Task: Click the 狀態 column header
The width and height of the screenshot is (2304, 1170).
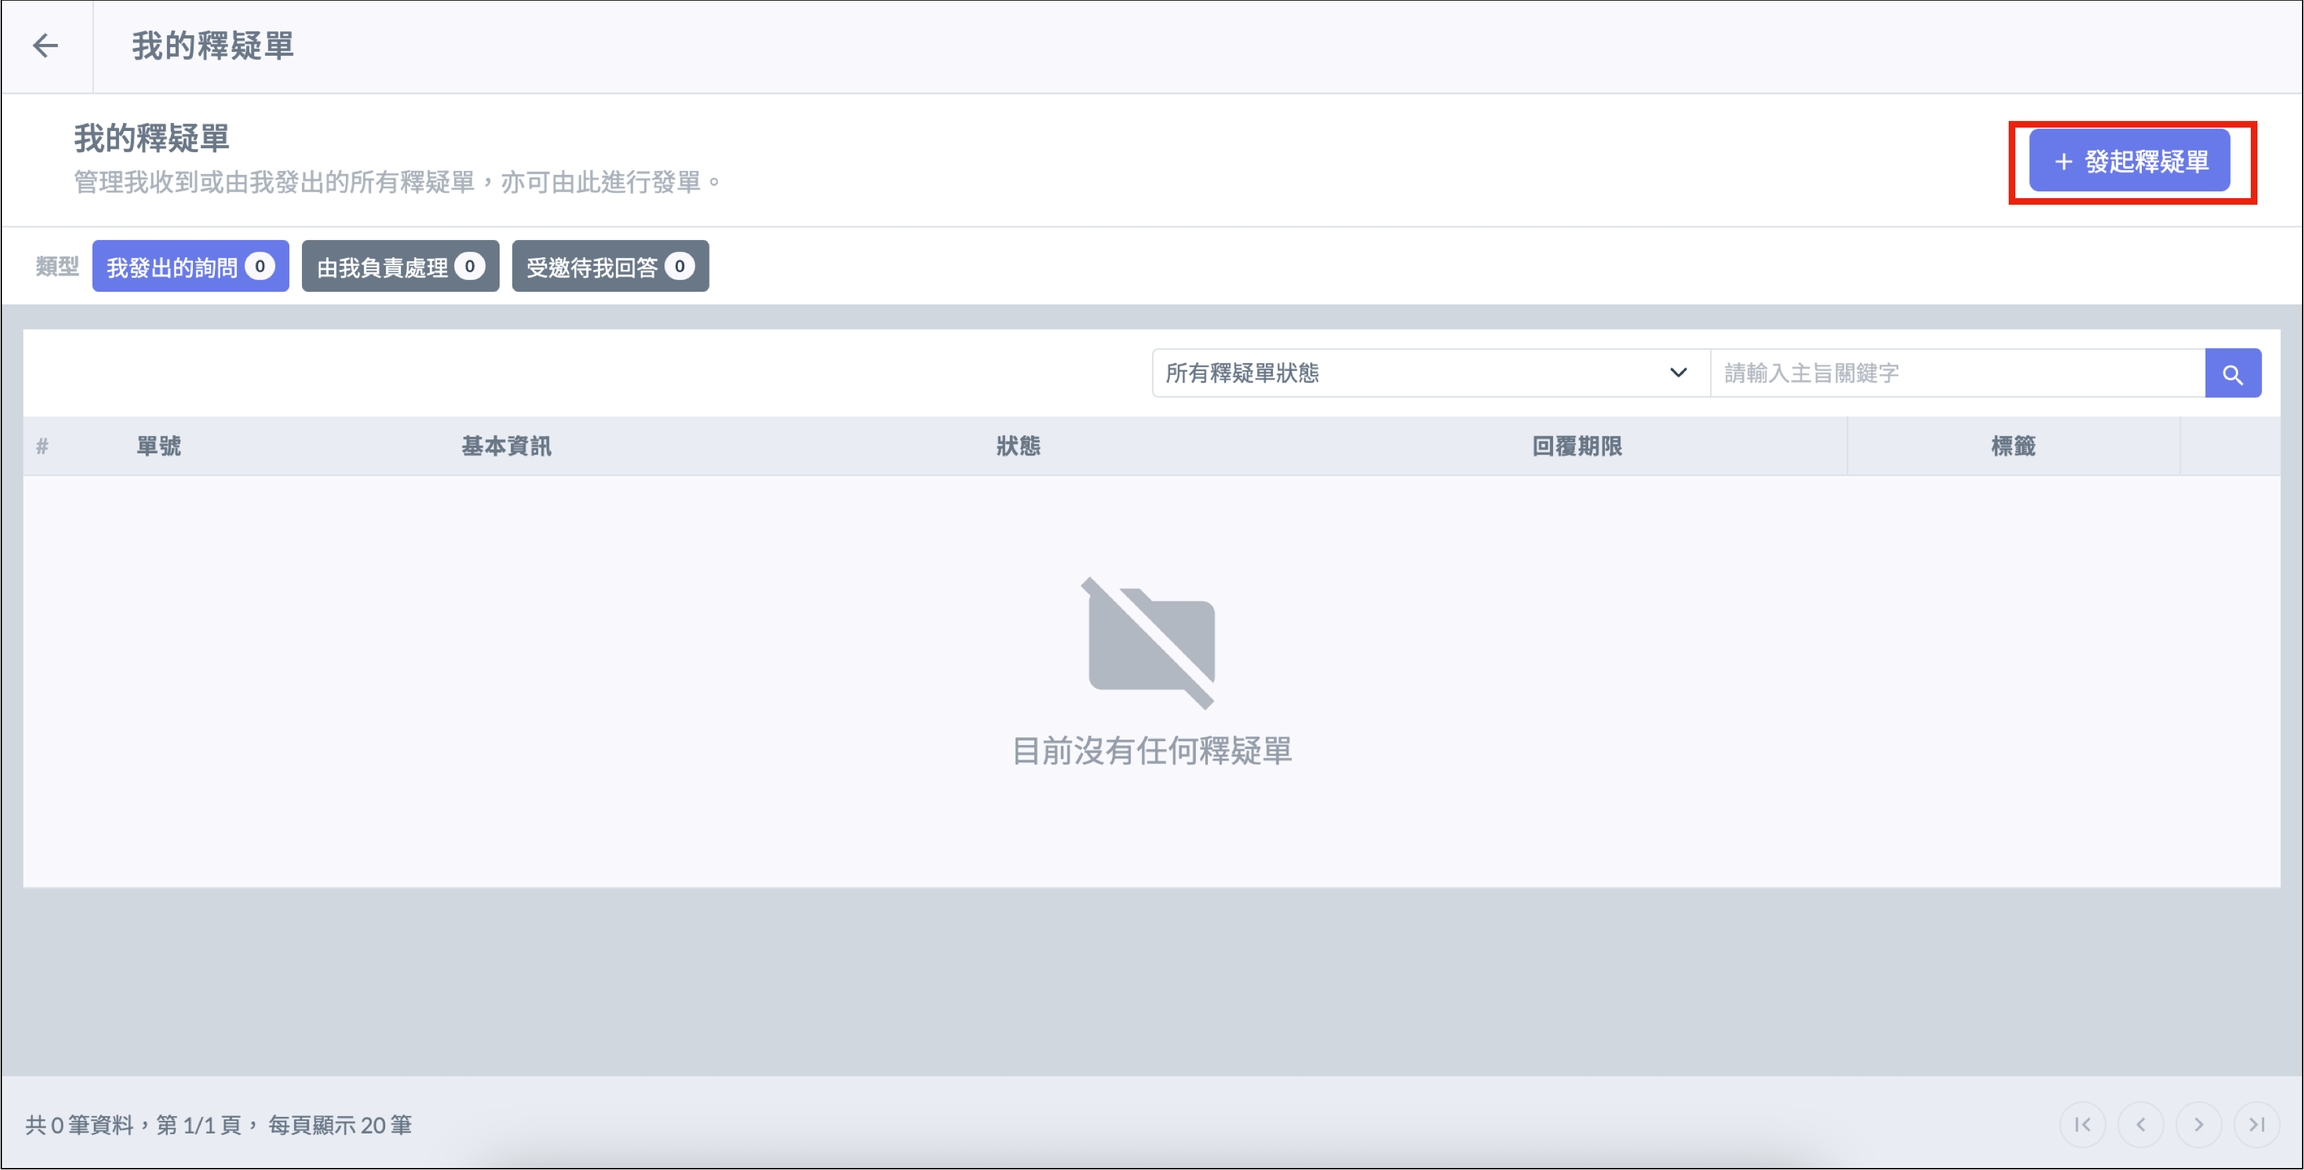Action: click(x=1018, y=447)
